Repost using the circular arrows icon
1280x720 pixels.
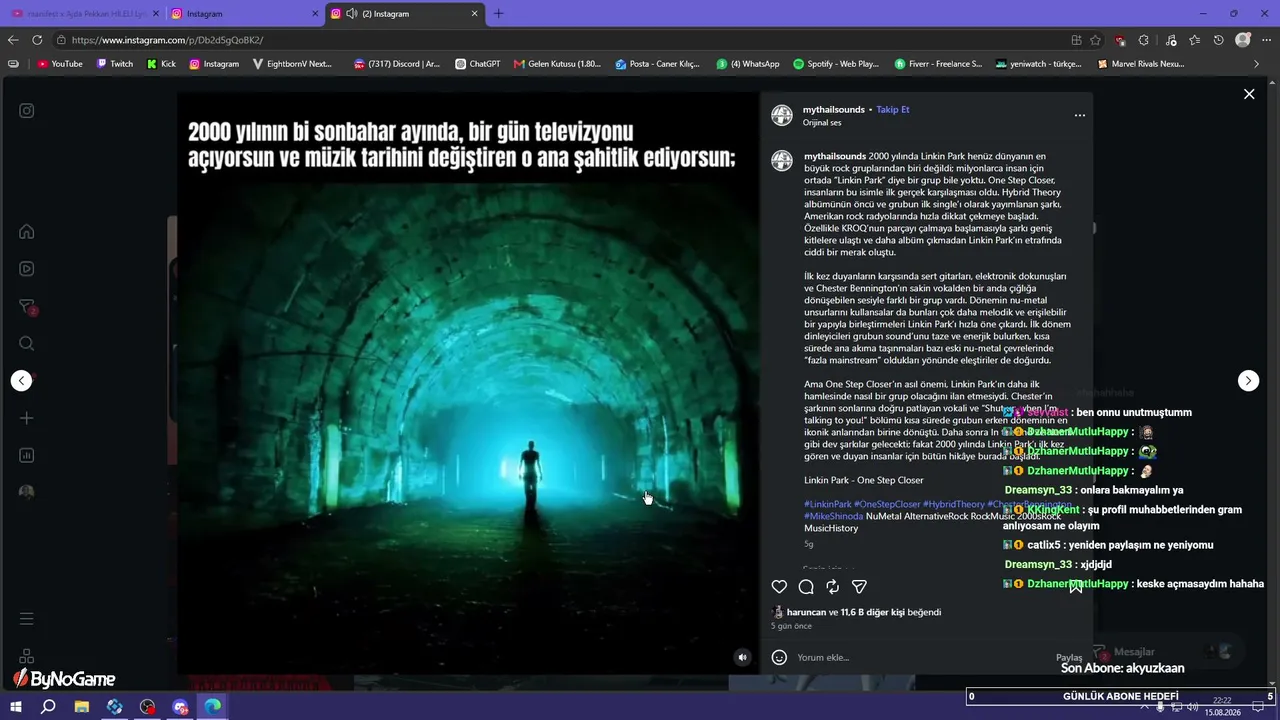point(832,587)
